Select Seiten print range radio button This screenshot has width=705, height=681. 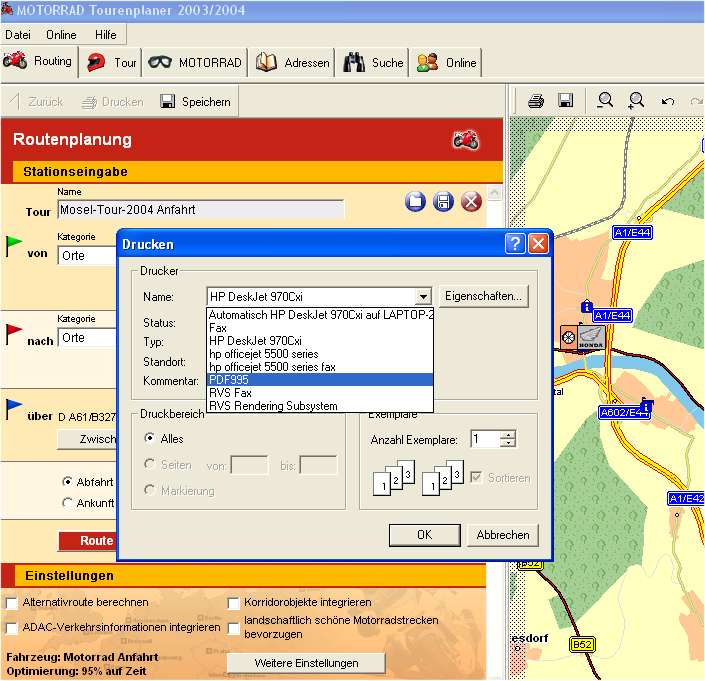150,464
